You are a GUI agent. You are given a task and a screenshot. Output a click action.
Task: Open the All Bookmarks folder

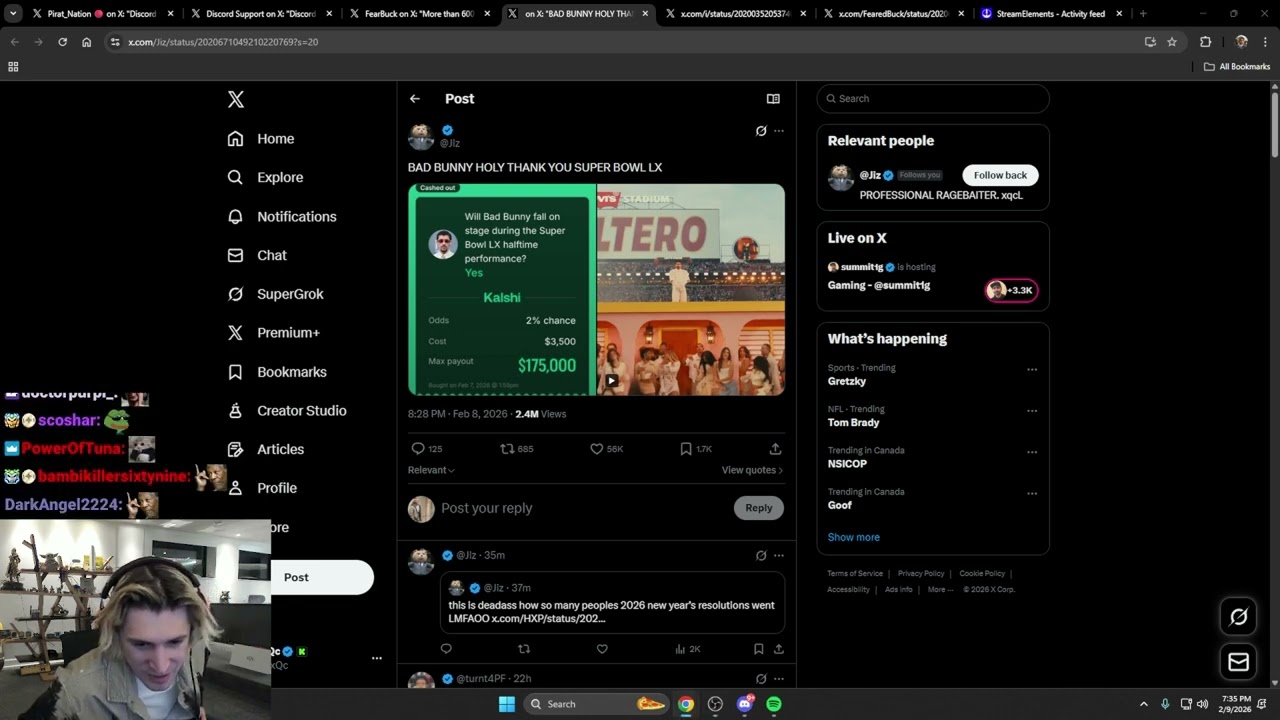[1237, 67]
